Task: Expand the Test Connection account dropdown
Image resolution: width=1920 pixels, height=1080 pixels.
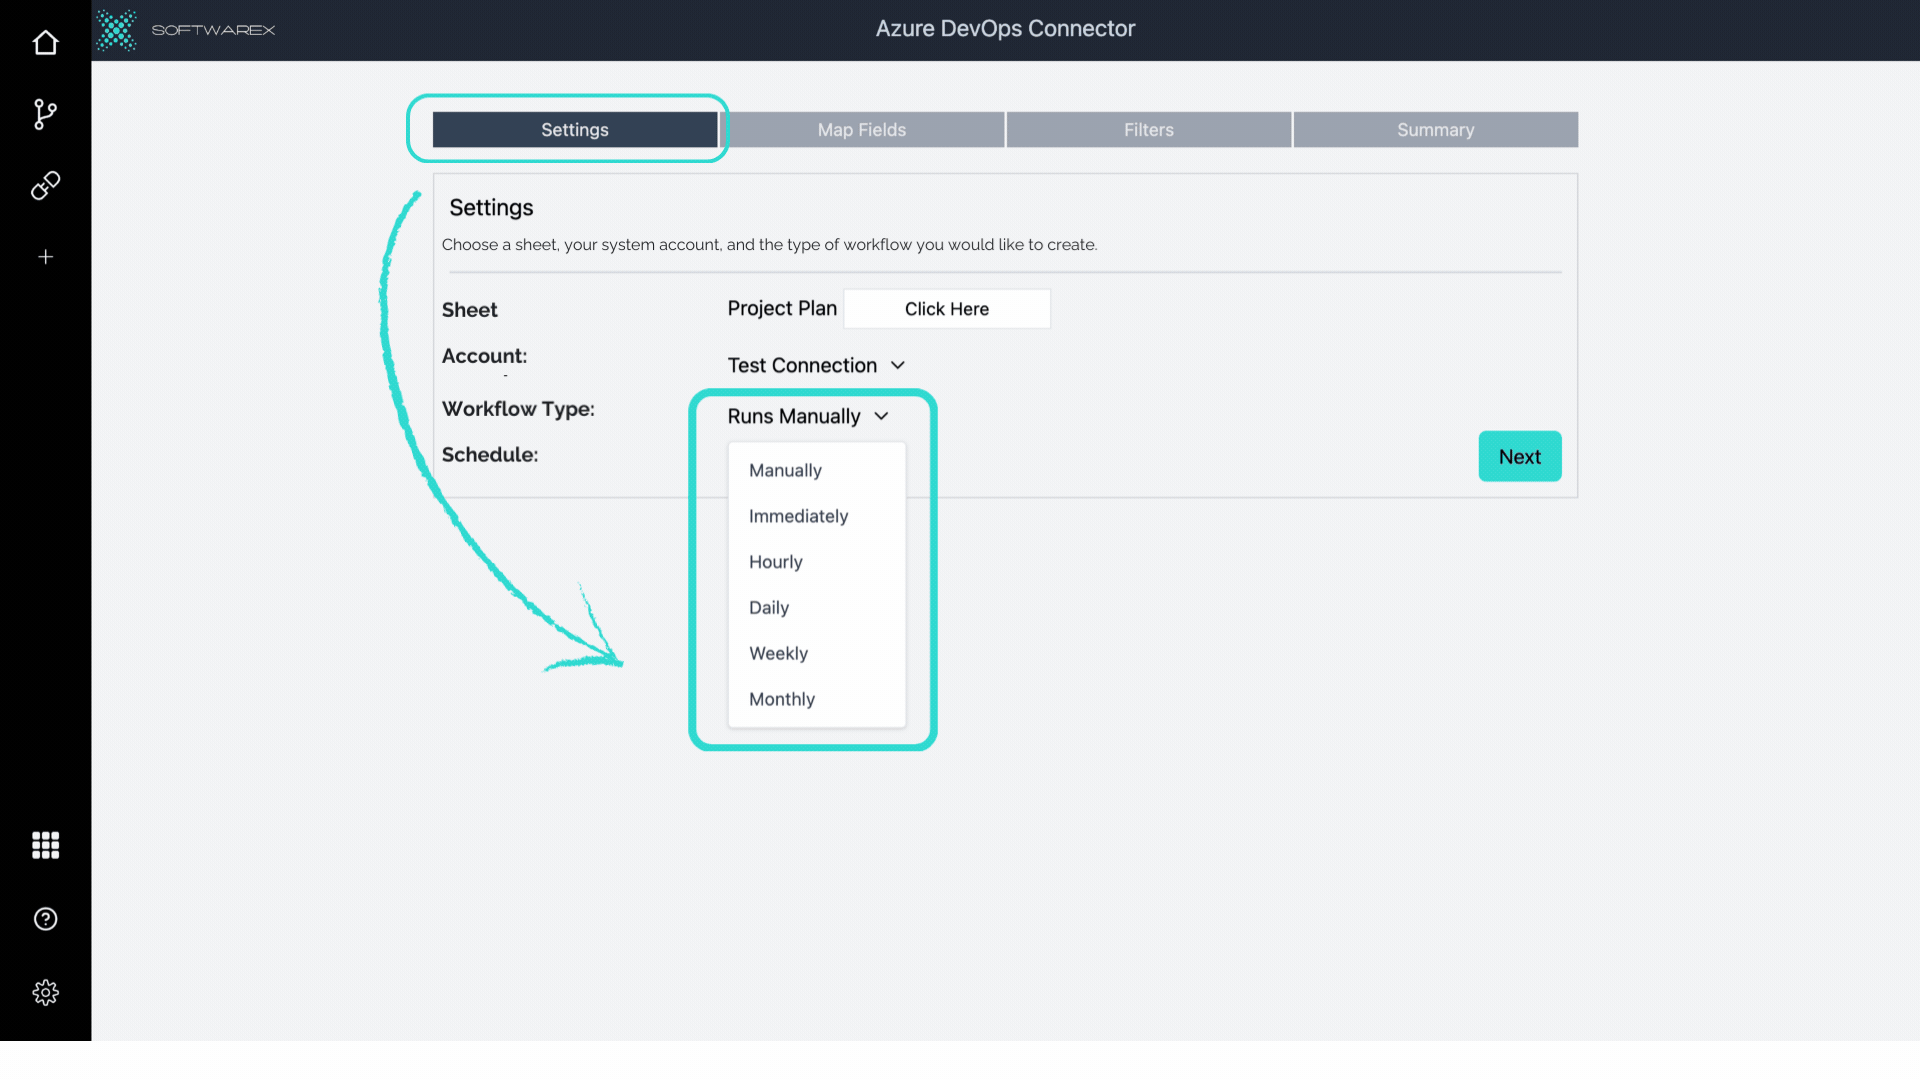Action: [x=816, y=365]
